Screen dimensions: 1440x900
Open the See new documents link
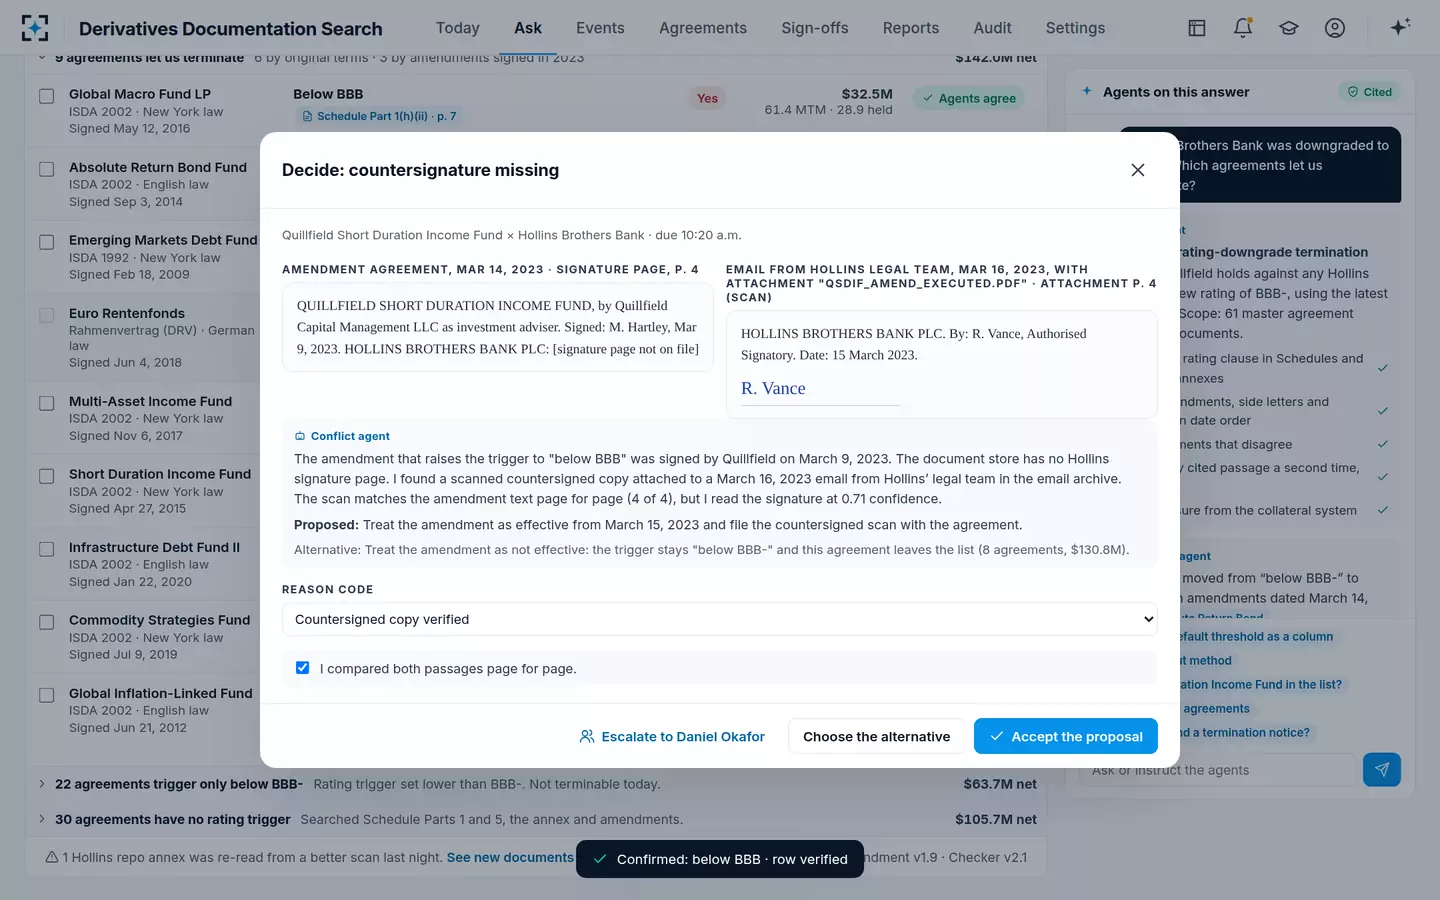click(x=510, y=857)
